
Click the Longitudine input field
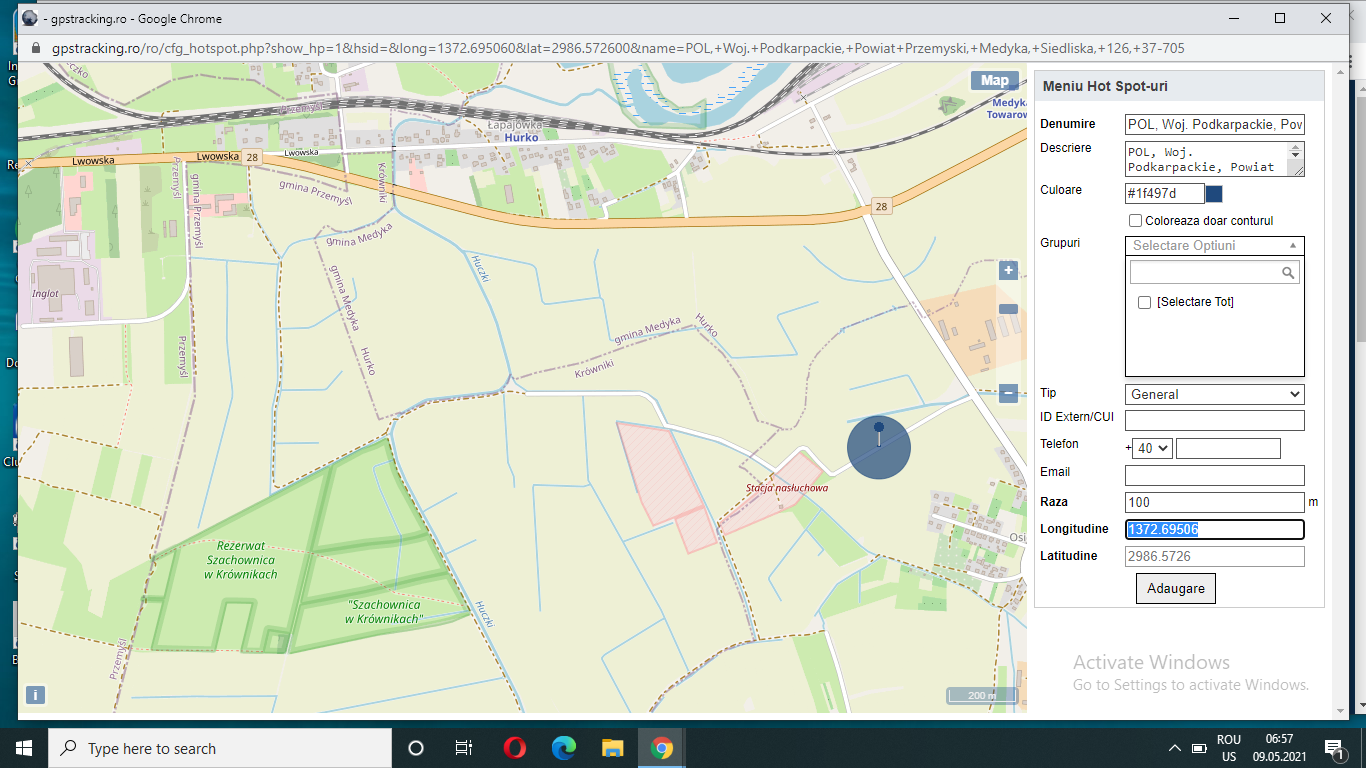[1214, 530]
